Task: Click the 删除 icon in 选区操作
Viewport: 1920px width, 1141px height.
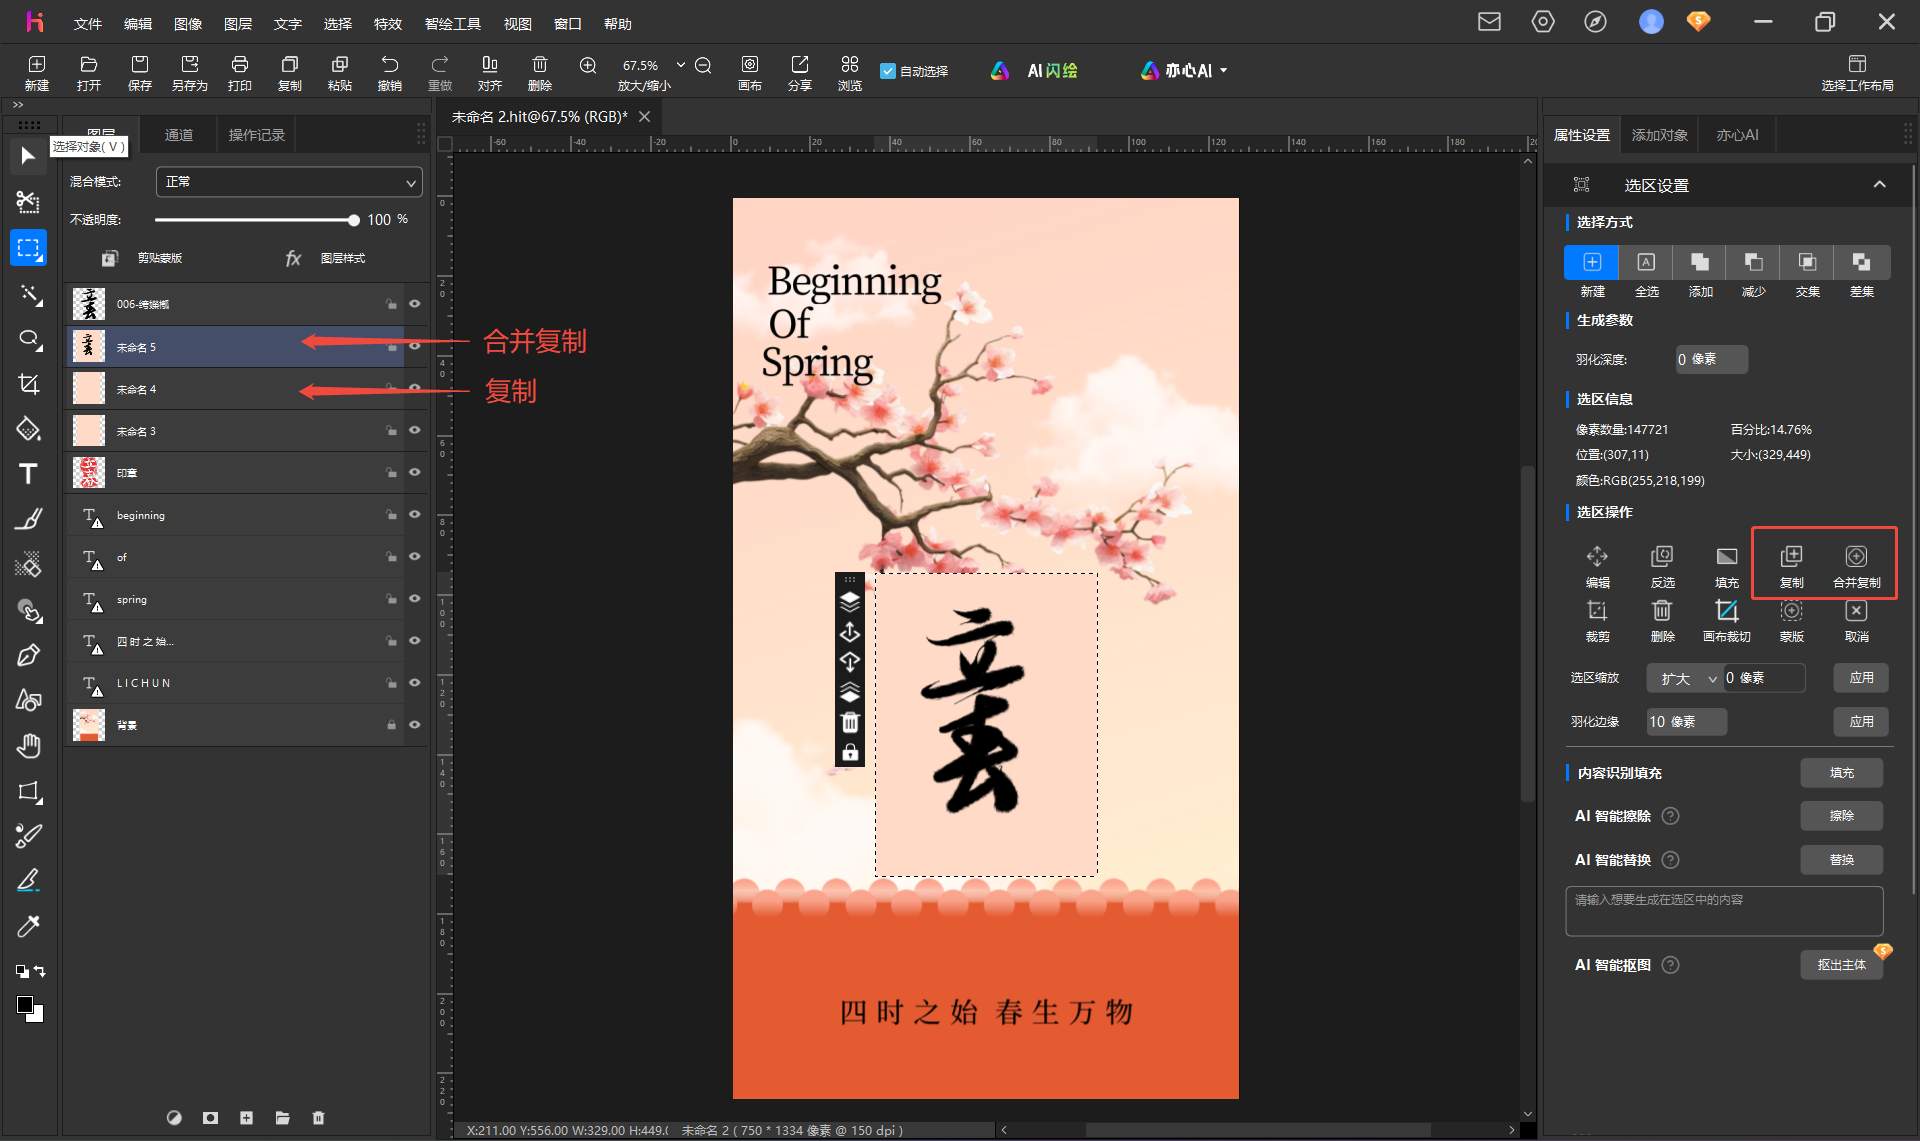Action: click(1662, 611)
